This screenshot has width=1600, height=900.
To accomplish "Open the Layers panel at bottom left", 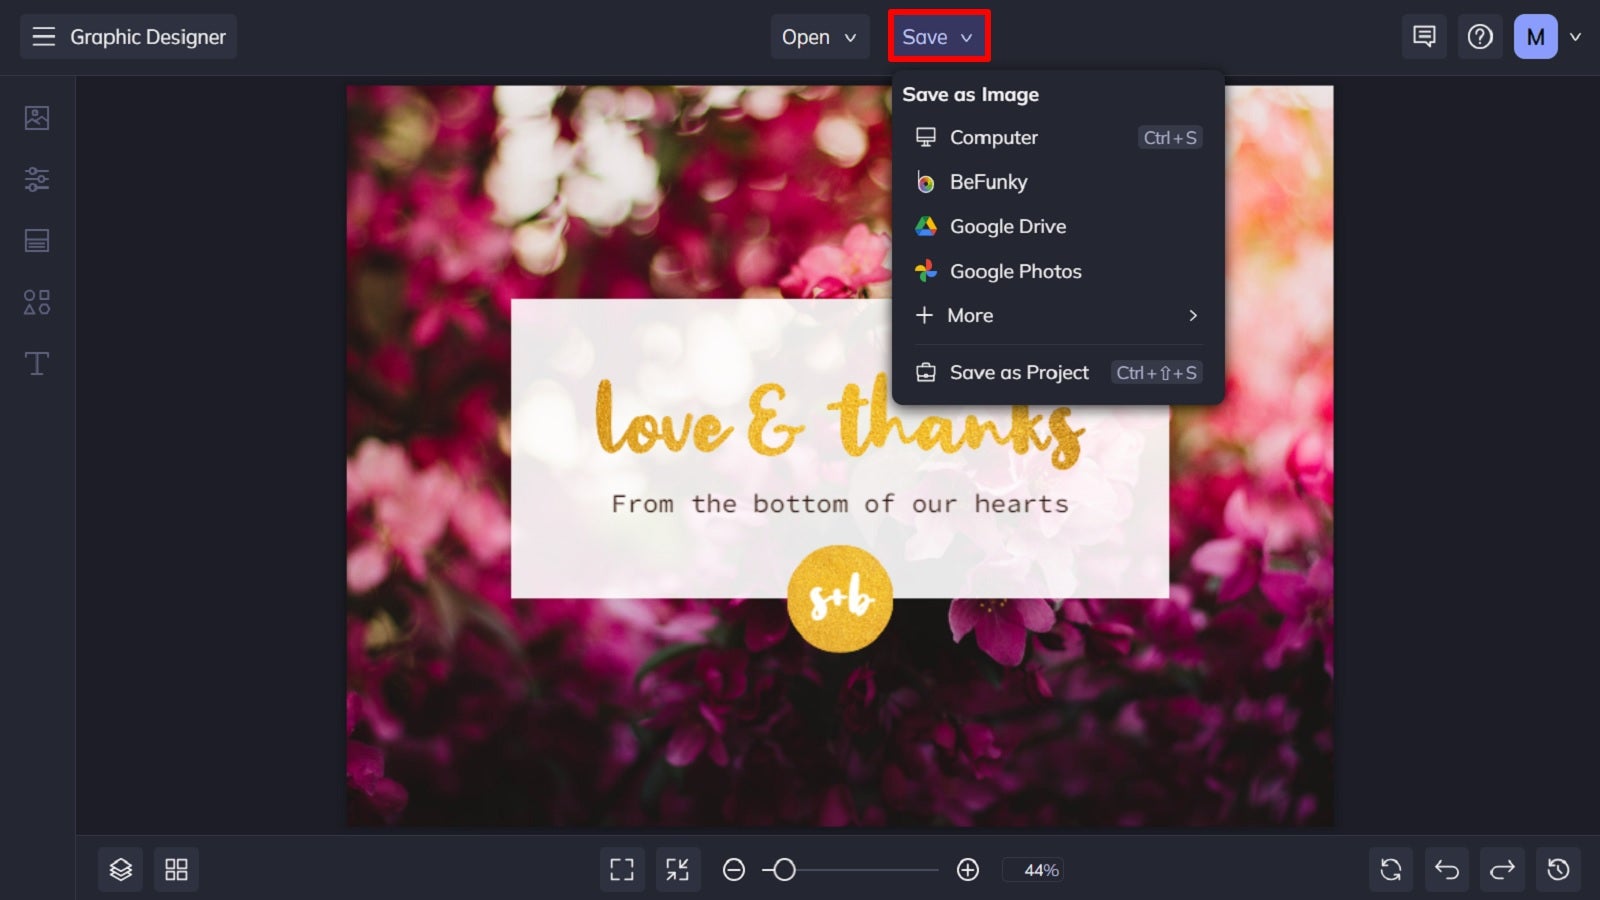I will point(120,869).
